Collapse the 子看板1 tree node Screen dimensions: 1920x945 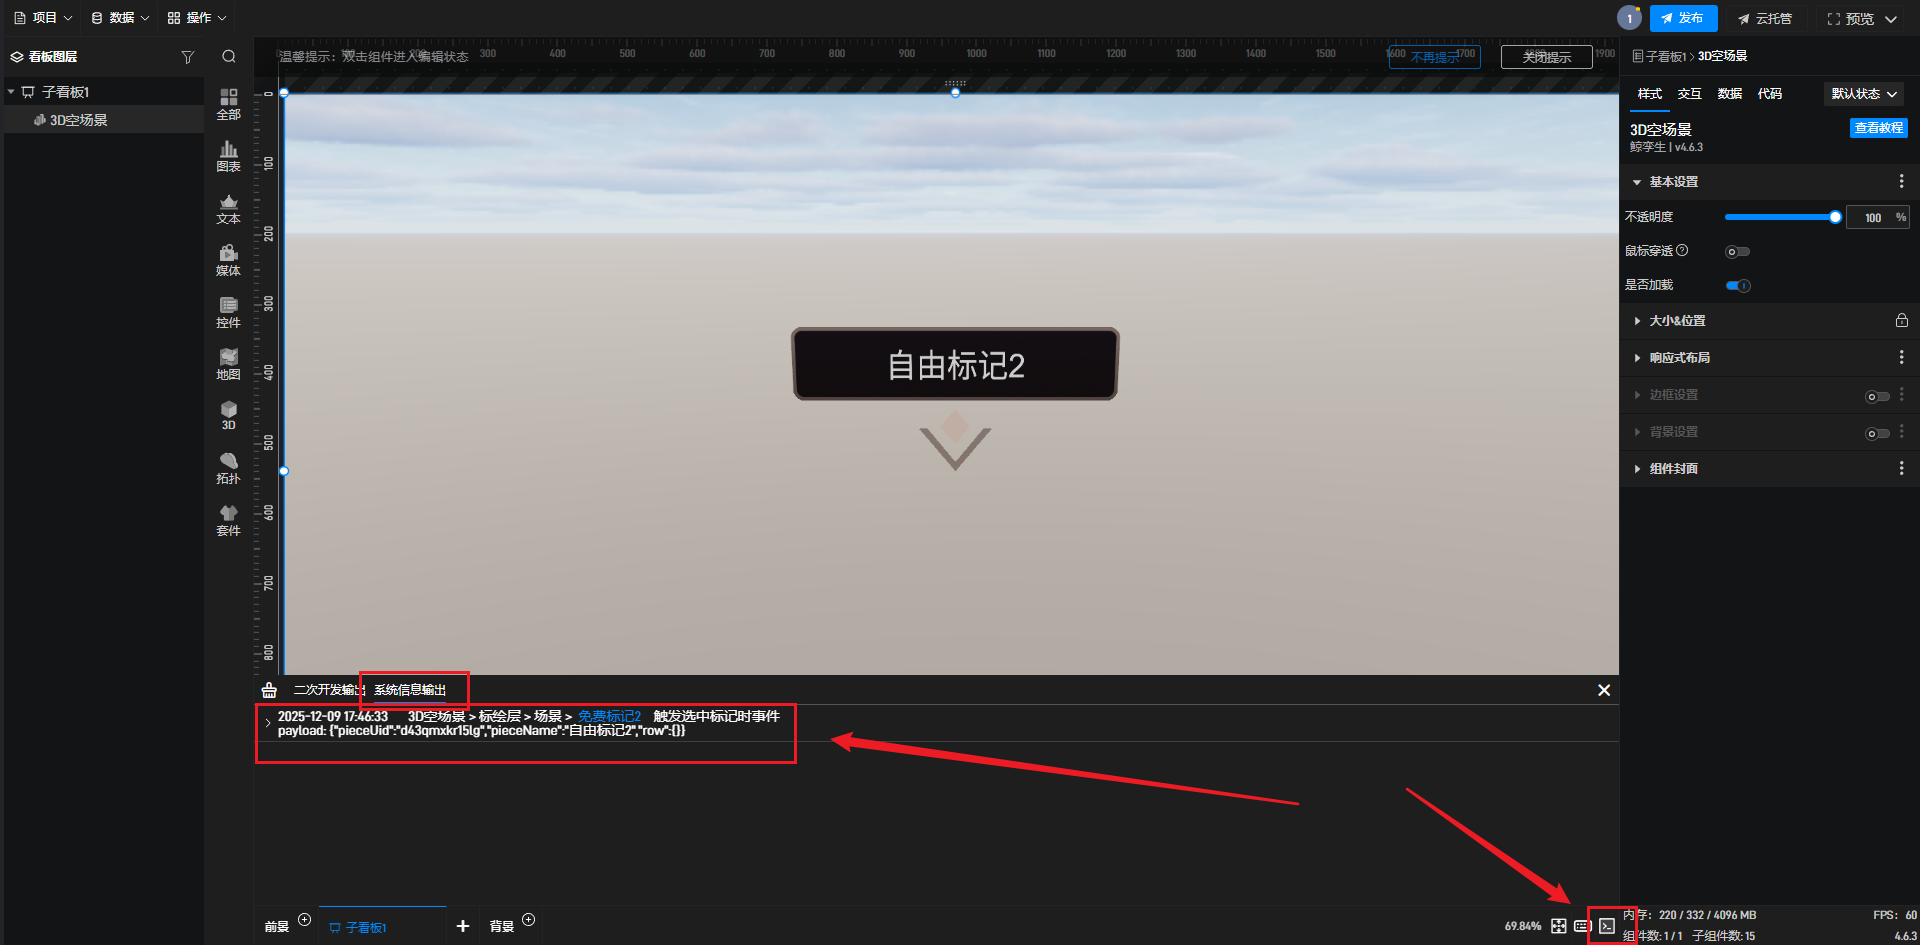(11, 92)
